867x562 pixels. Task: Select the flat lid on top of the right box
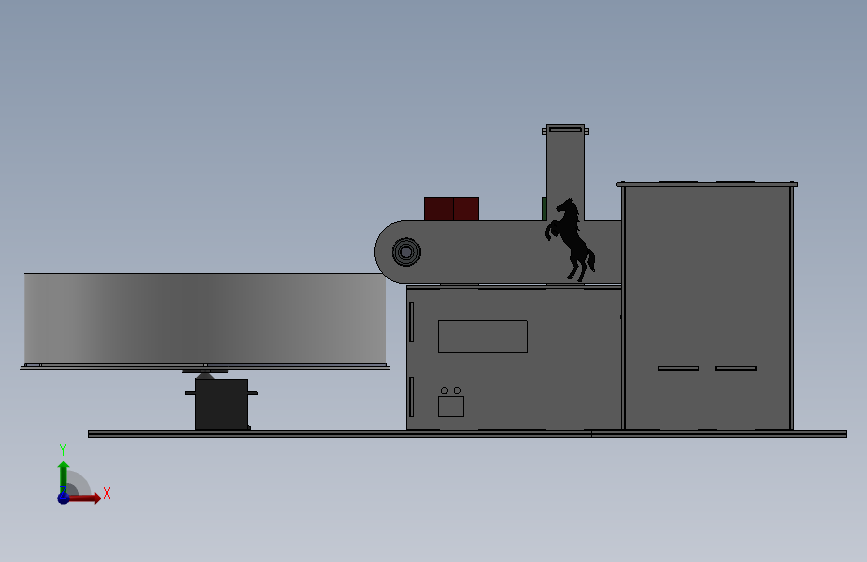coord(707,184)
